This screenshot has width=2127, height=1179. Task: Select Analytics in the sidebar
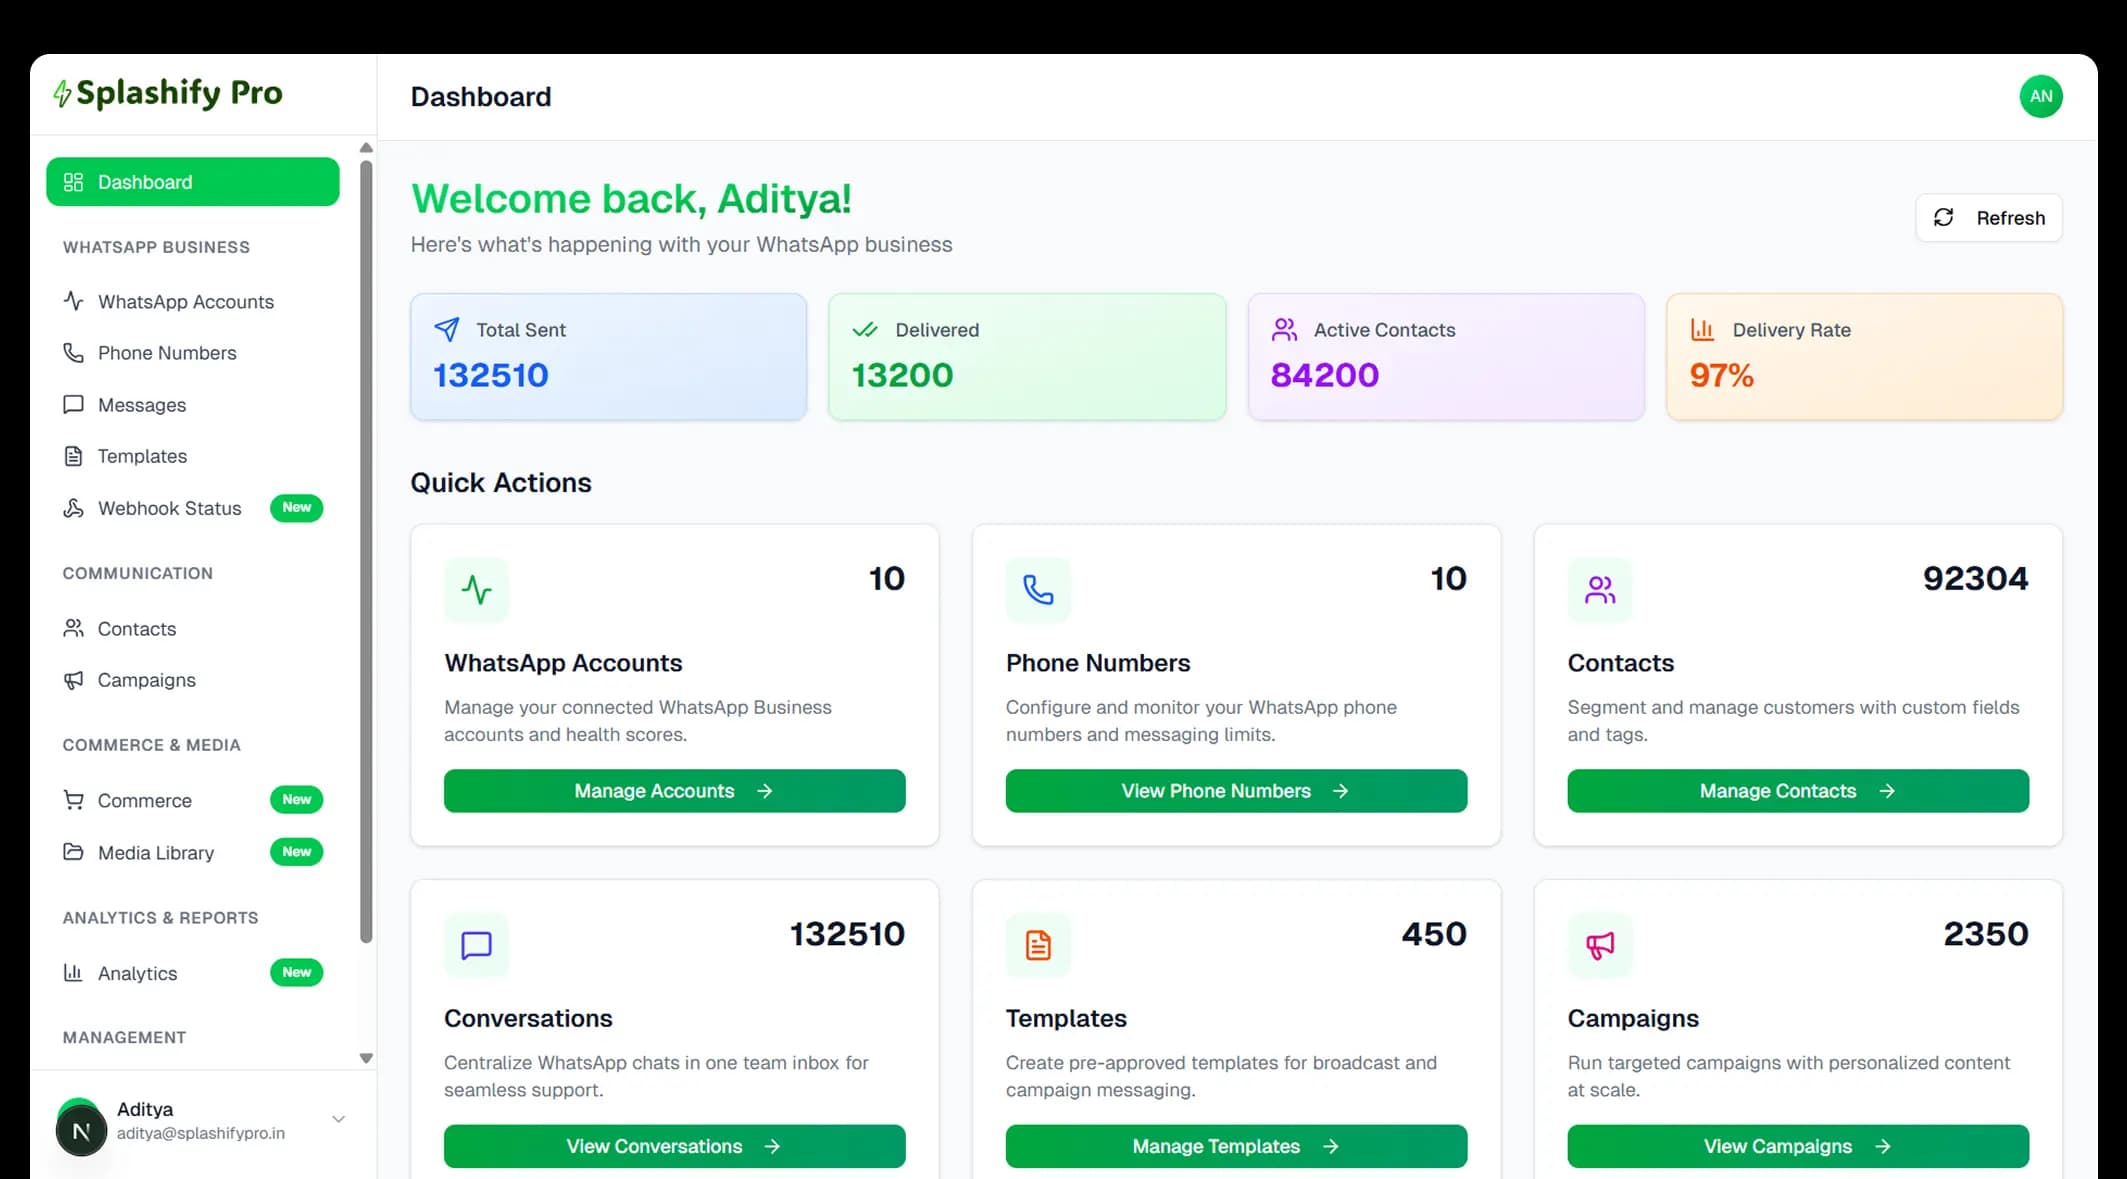(x=137, y=973)
